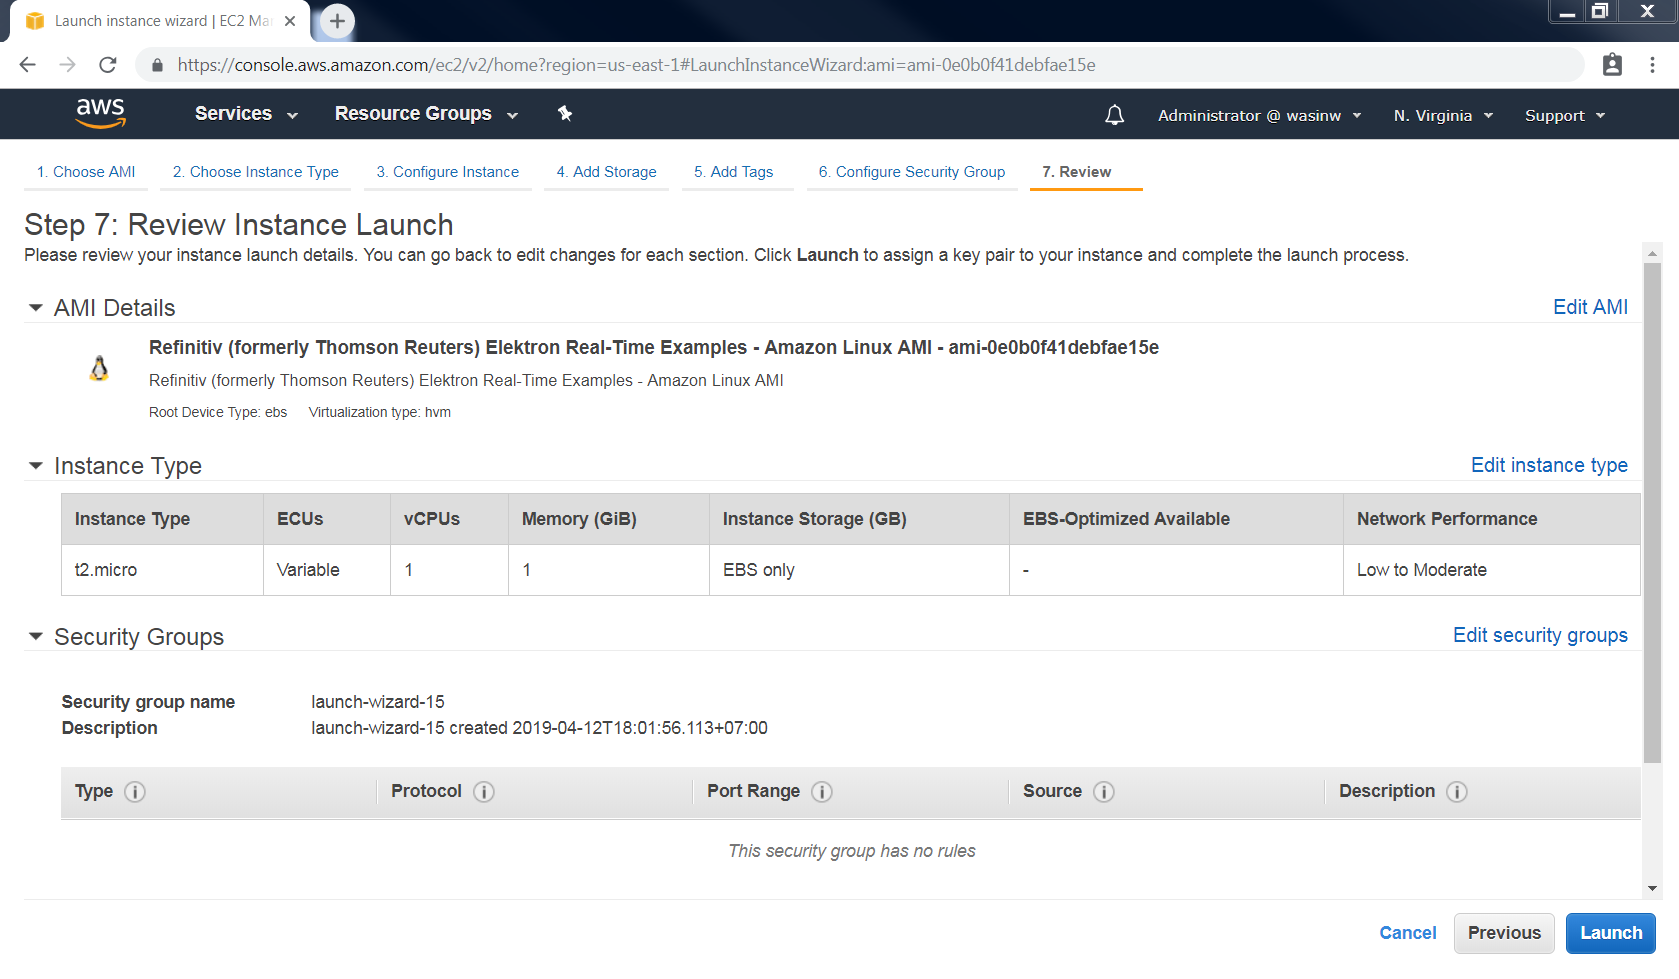The image size is (1679, 979).
Task: Click the Low to Moderate network cell
Action: 1491,570
